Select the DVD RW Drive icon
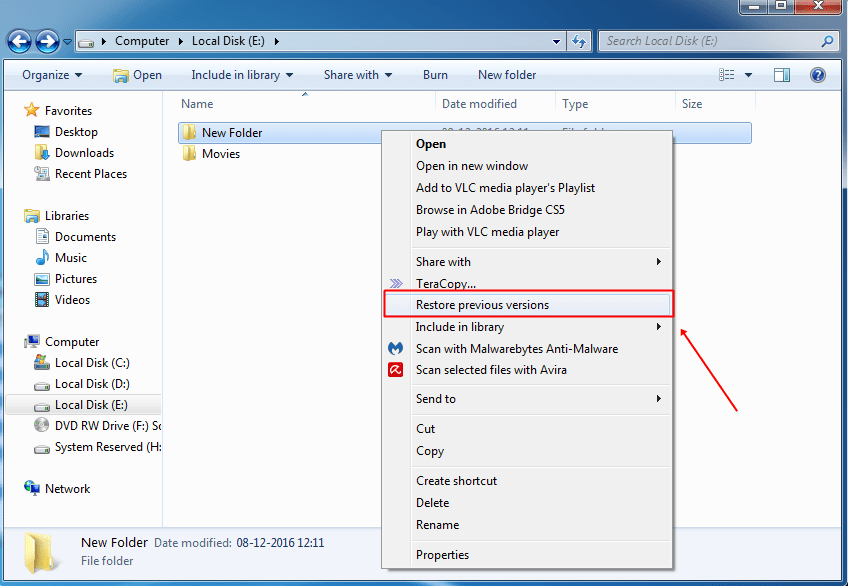Viewport: 848px width, 586px height. 40,426
